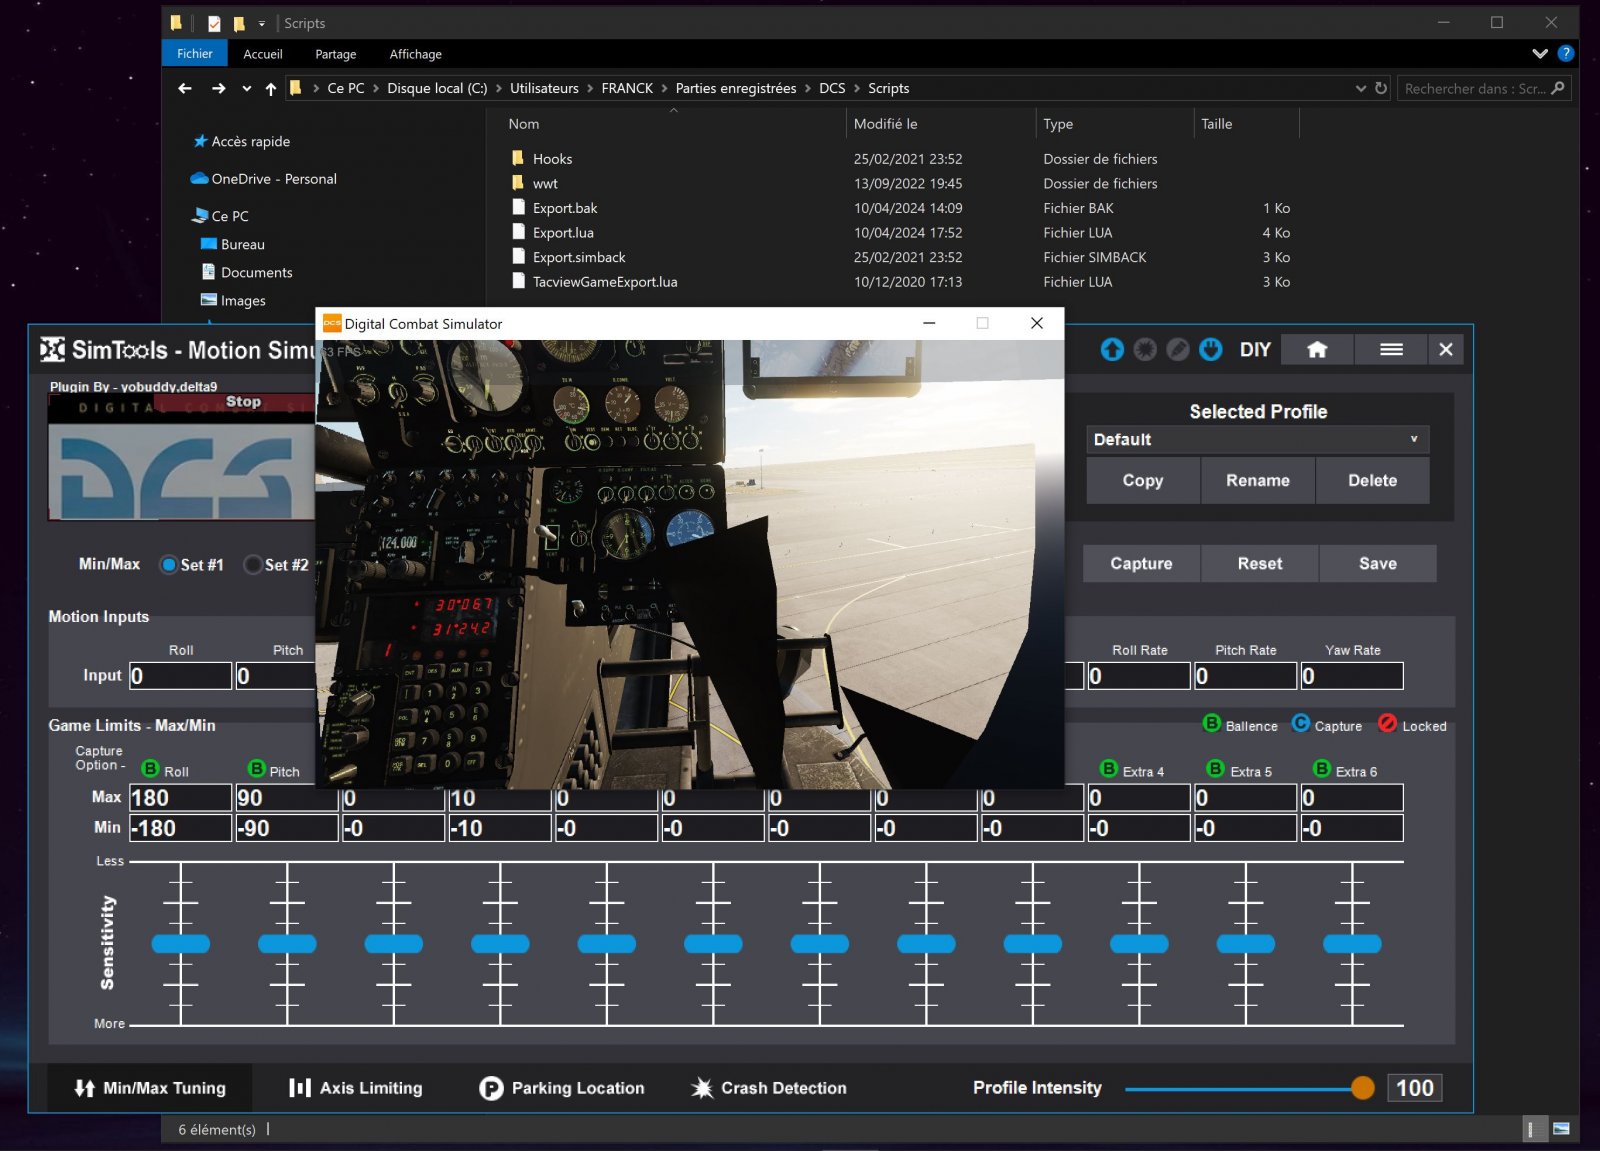Click the Explorer back navigation arrow
The image size is (1600, 1151).
point(185,88)
